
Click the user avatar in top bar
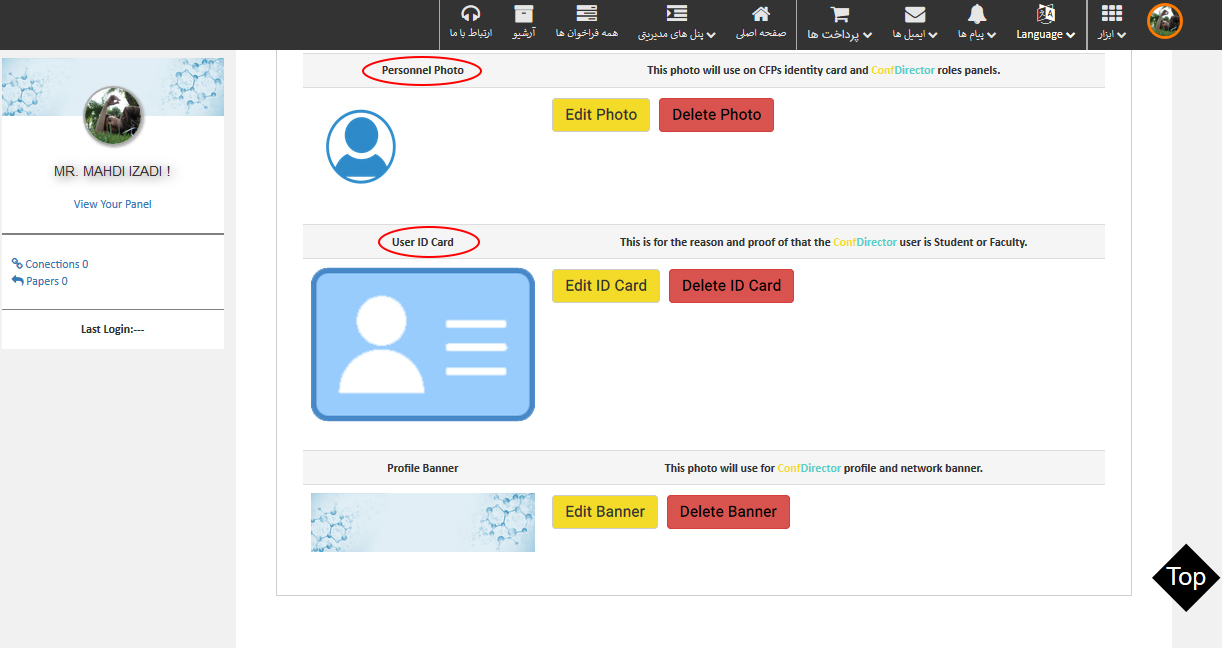tap(1164, 21)
